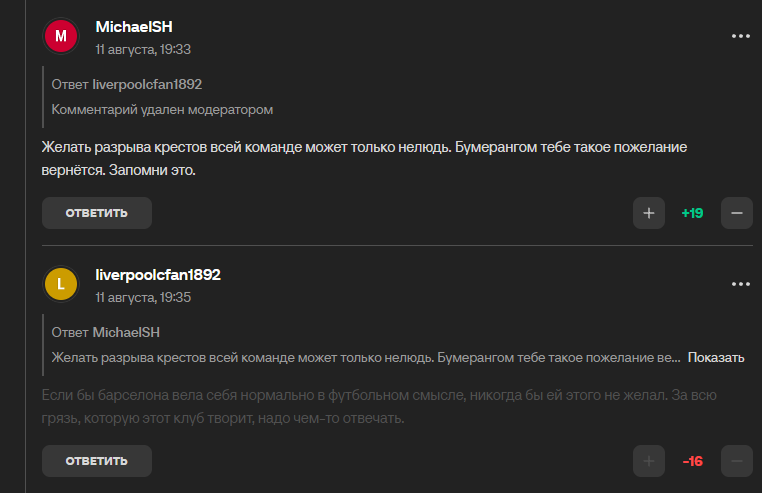Click the +19 rating score
This screenshot has width=762, height=493.
(x=693, y=213)
